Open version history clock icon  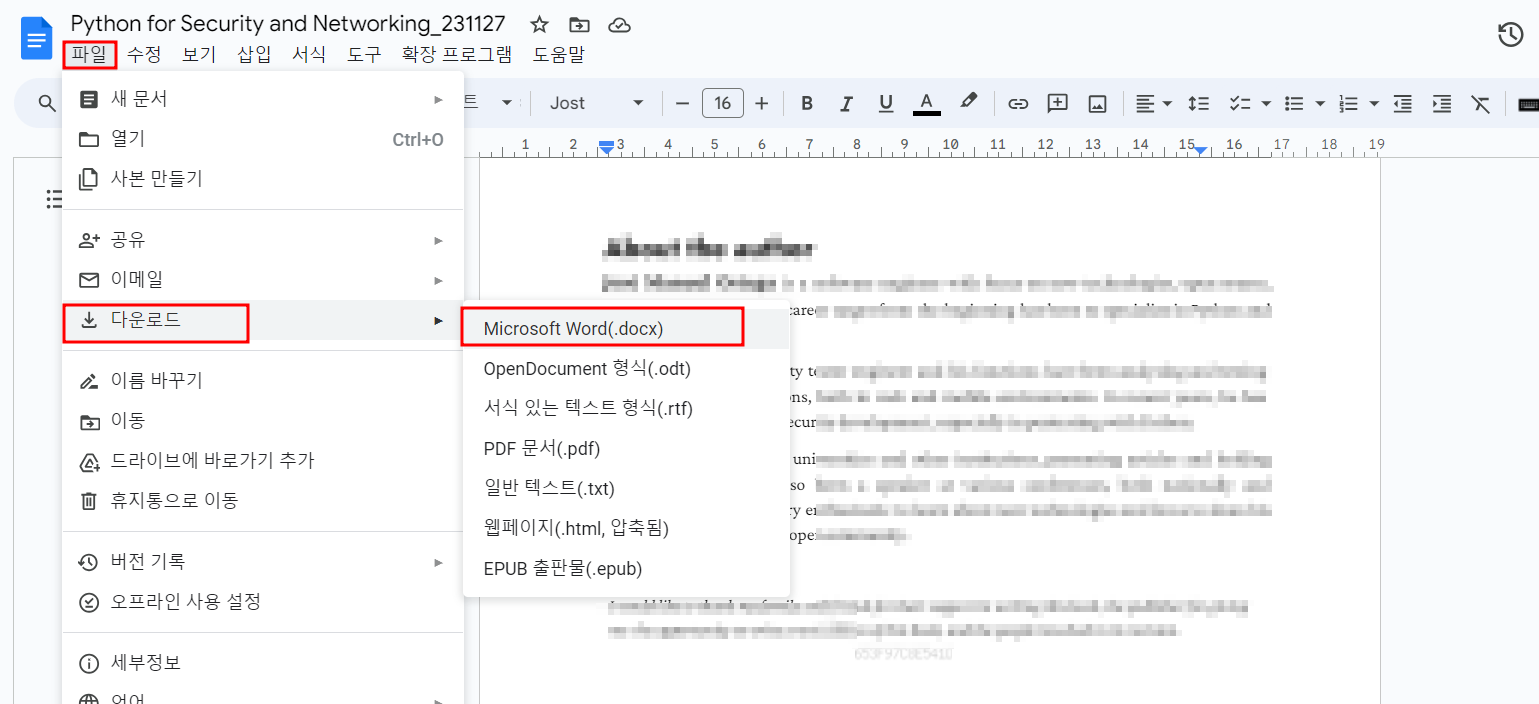click(1510, 35)
